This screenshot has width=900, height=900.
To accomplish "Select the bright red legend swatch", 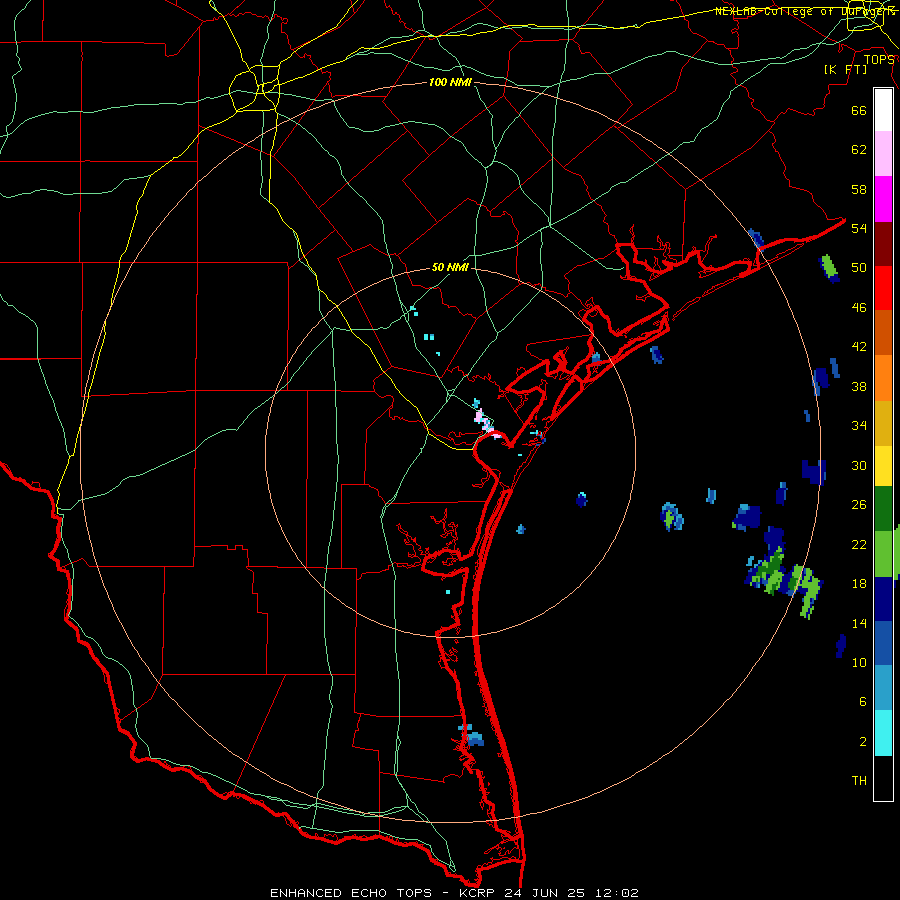I will click(883, 288).
